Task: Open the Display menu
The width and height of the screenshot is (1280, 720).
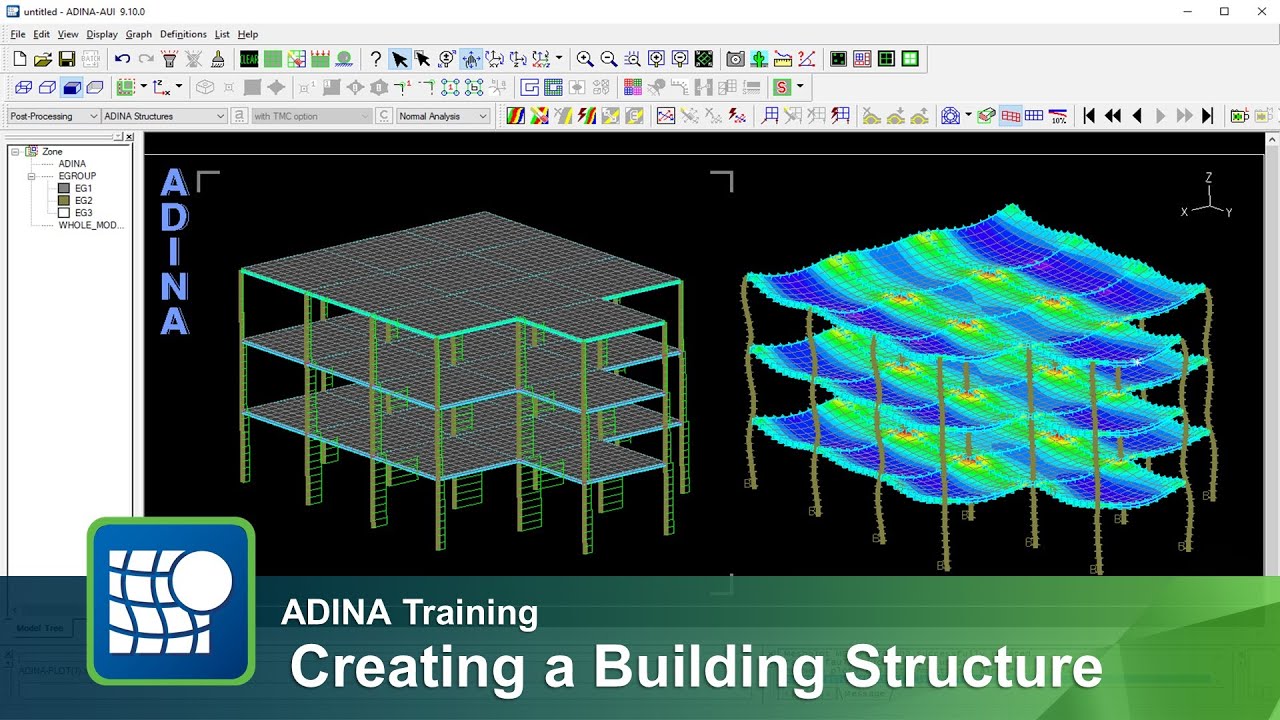Action: click(x=102, y=34)
